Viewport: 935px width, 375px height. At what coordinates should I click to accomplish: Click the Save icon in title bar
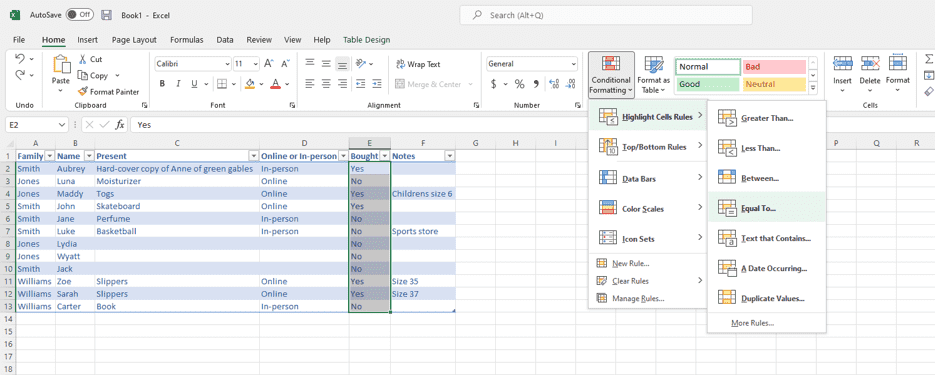point(107,15)
